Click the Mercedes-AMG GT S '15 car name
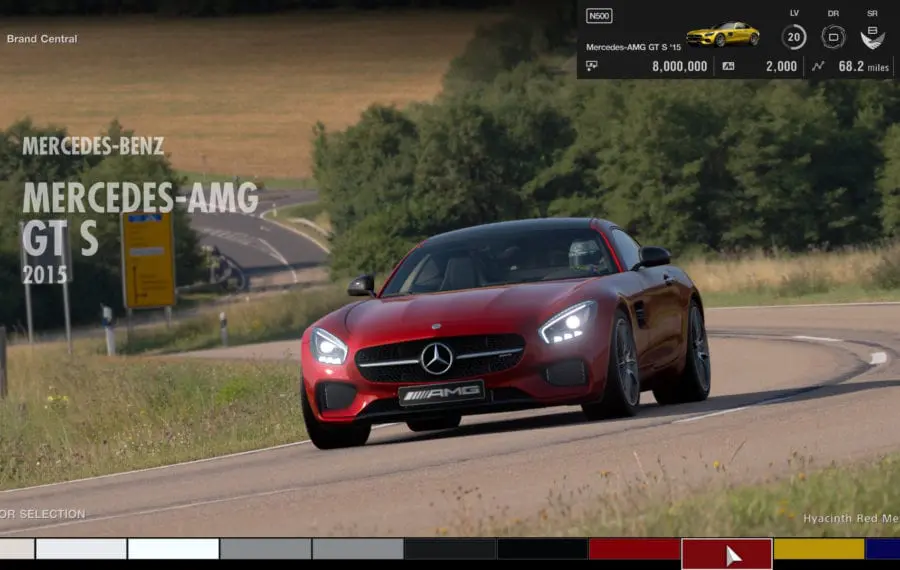 coord(633,47)
